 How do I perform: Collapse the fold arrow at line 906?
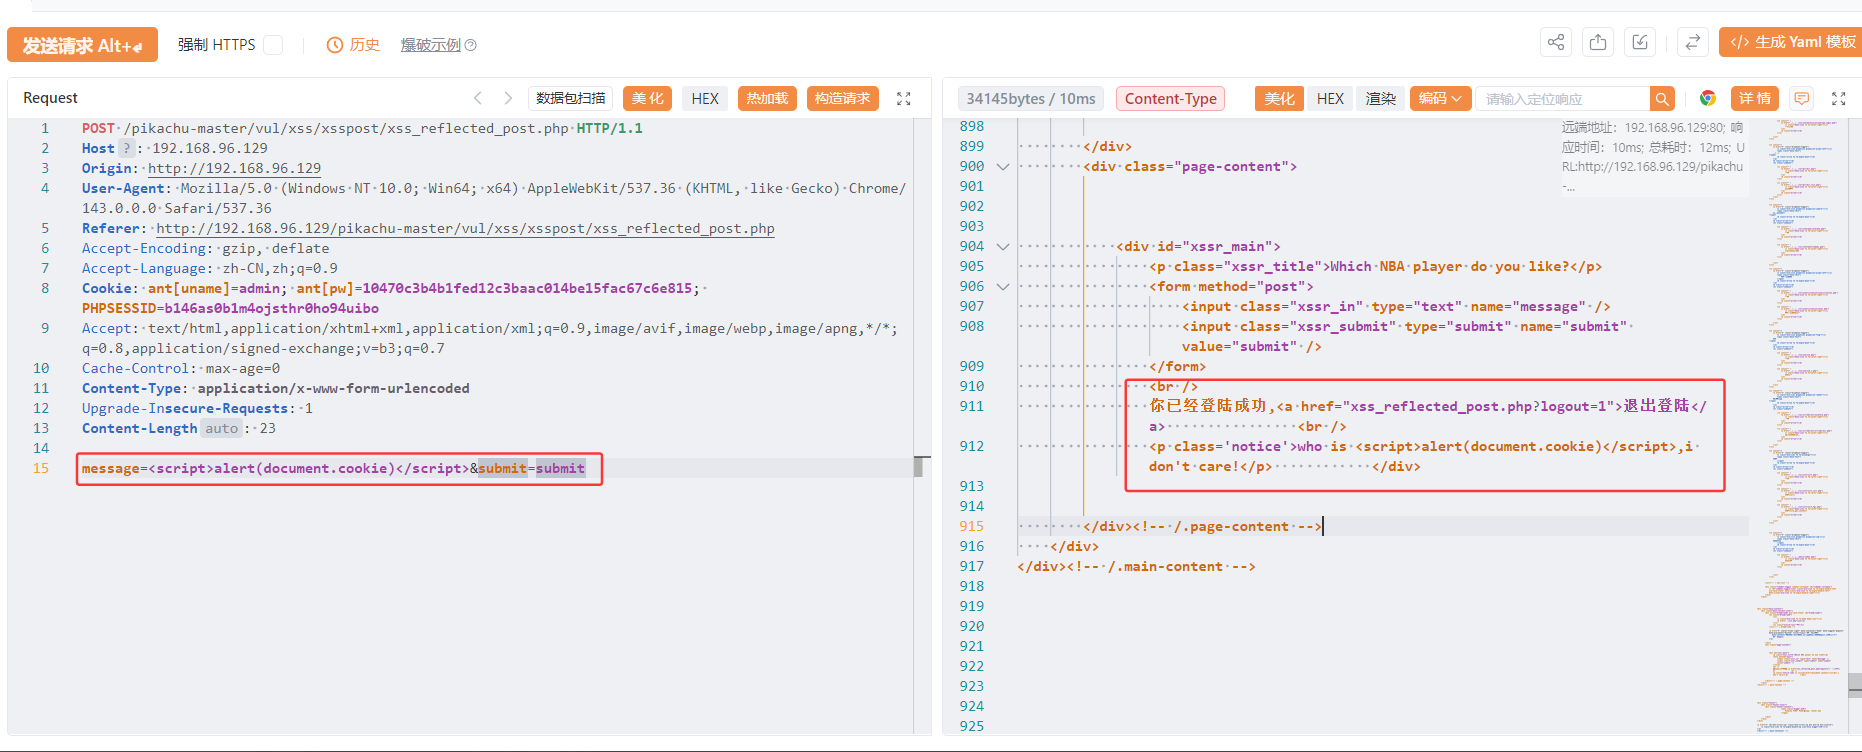[x=1003, y=287]
